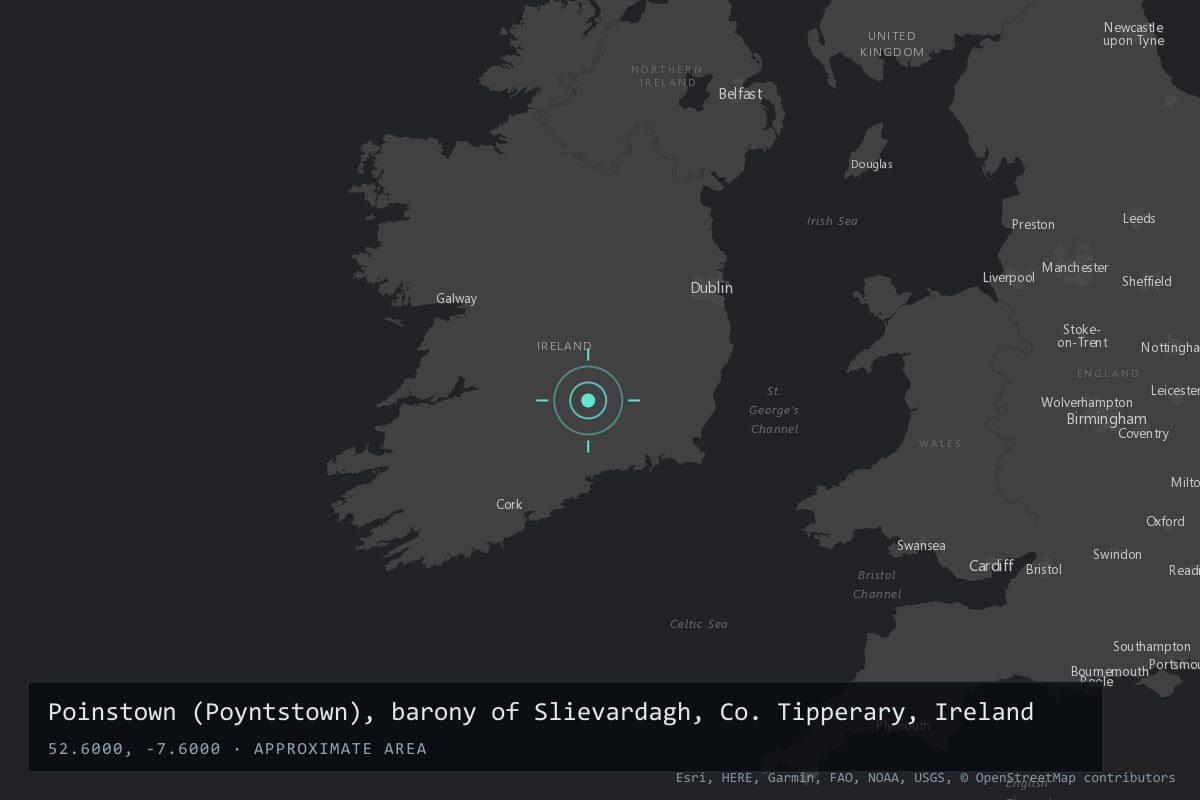Click the Newcastle upon Tyne label
The height and width of the screenshot is (800, 1200).
click(x=1133, y=34)
